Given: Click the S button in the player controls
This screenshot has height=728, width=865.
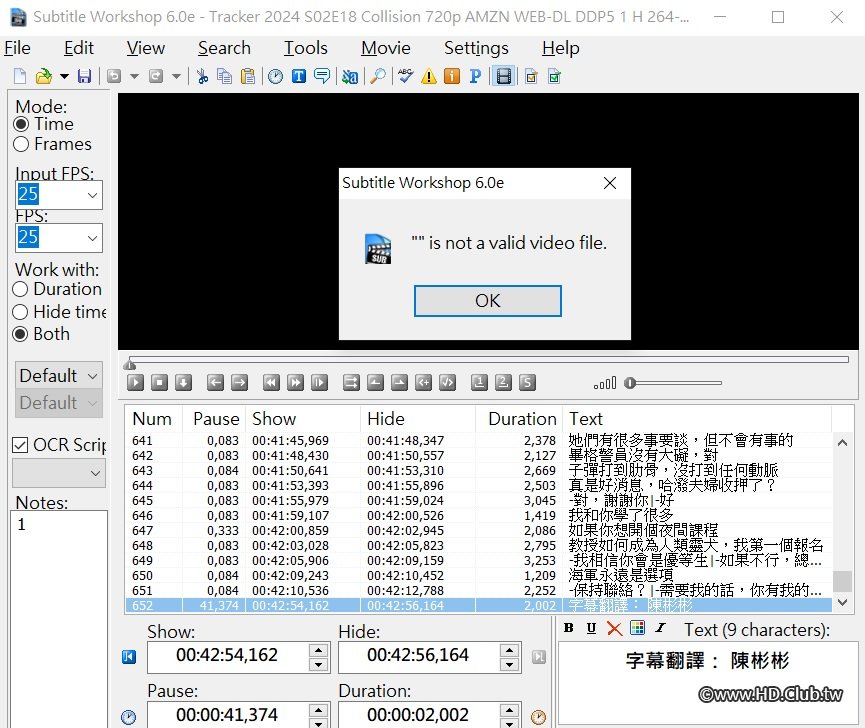Looking at the screenshot, I should tap(527, 382).
